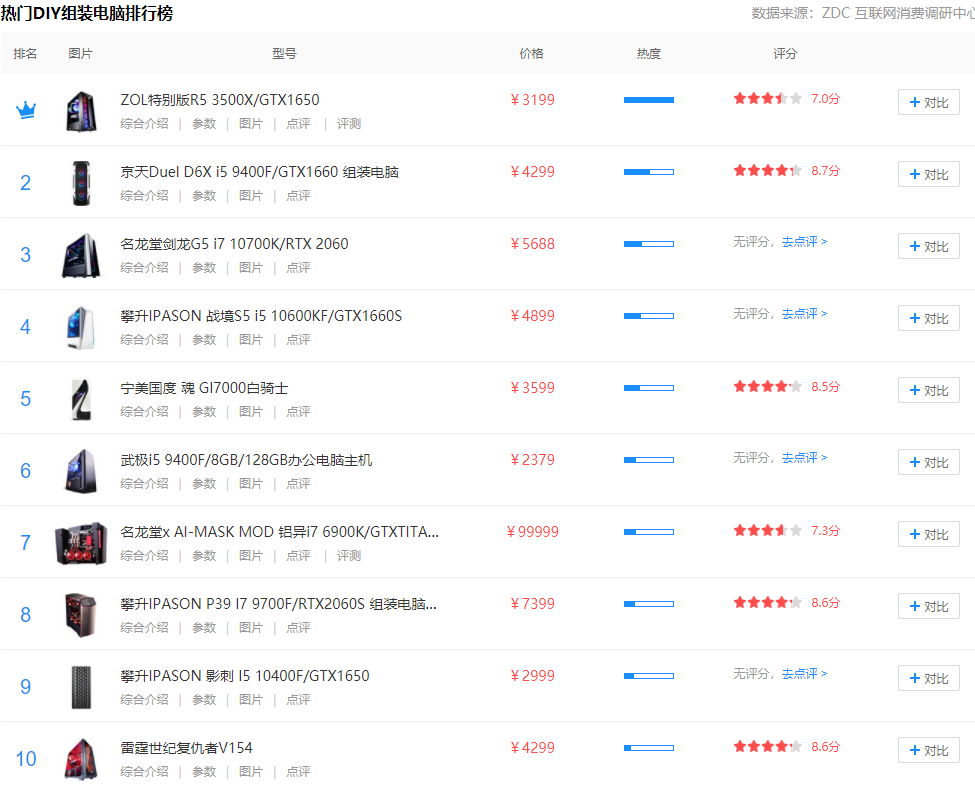Click 京天Duel D6X computer case image
This screenshot has width=975, height=793.
80,183
